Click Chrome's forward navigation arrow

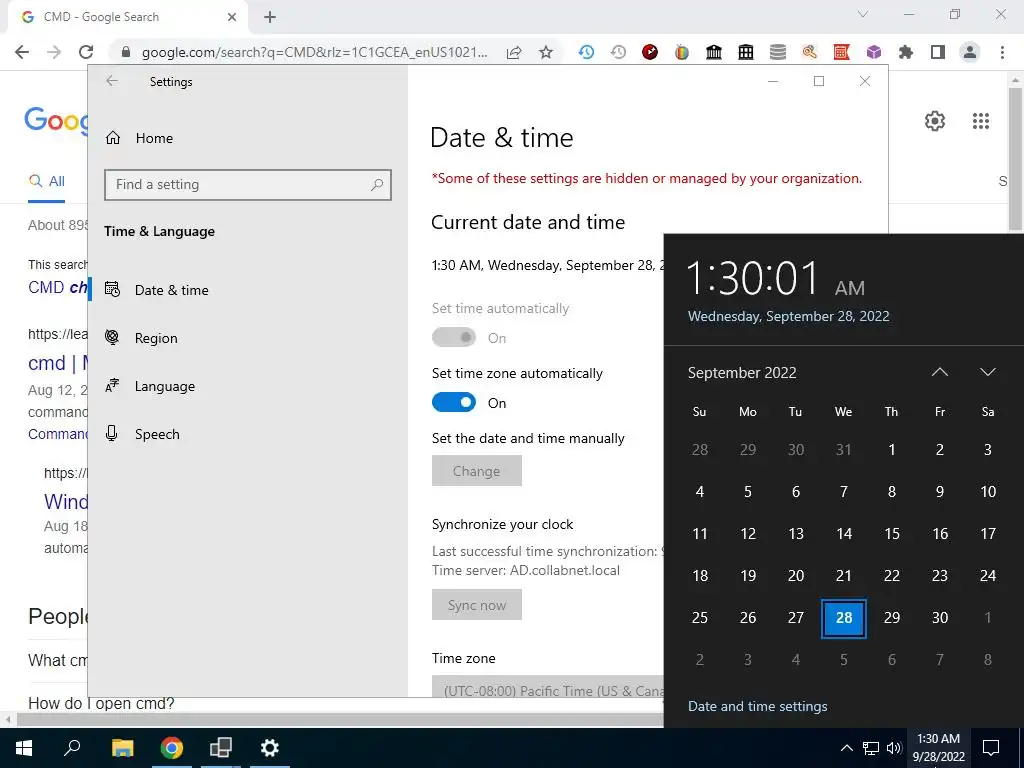(54, 52)
